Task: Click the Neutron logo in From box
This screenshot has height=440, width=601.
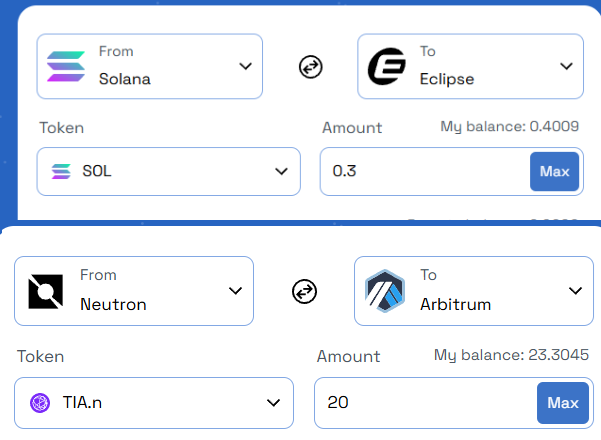Action: (x=46, y=292)
